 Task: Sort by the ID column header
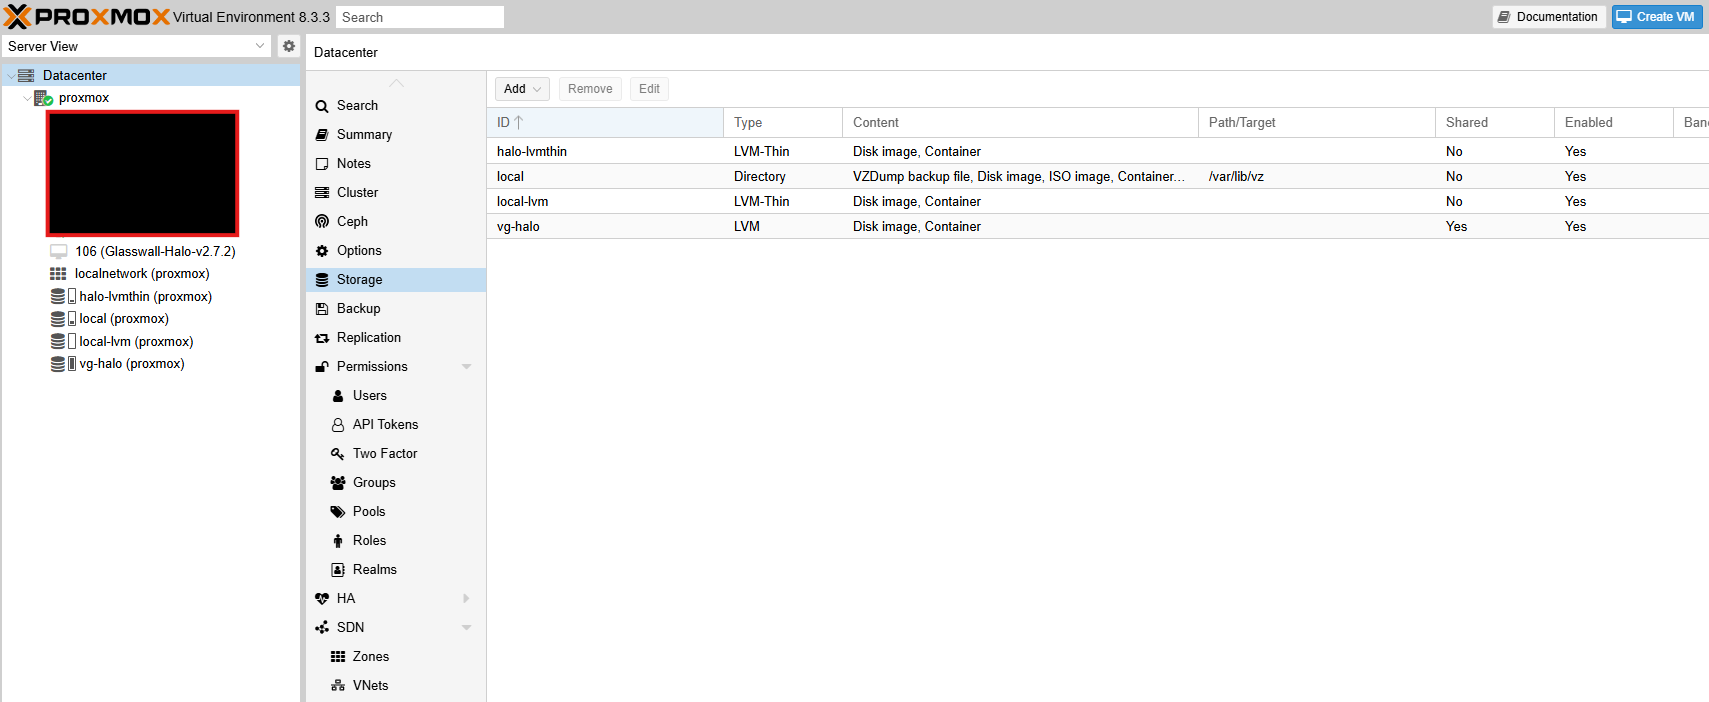(x=605, y=122)
